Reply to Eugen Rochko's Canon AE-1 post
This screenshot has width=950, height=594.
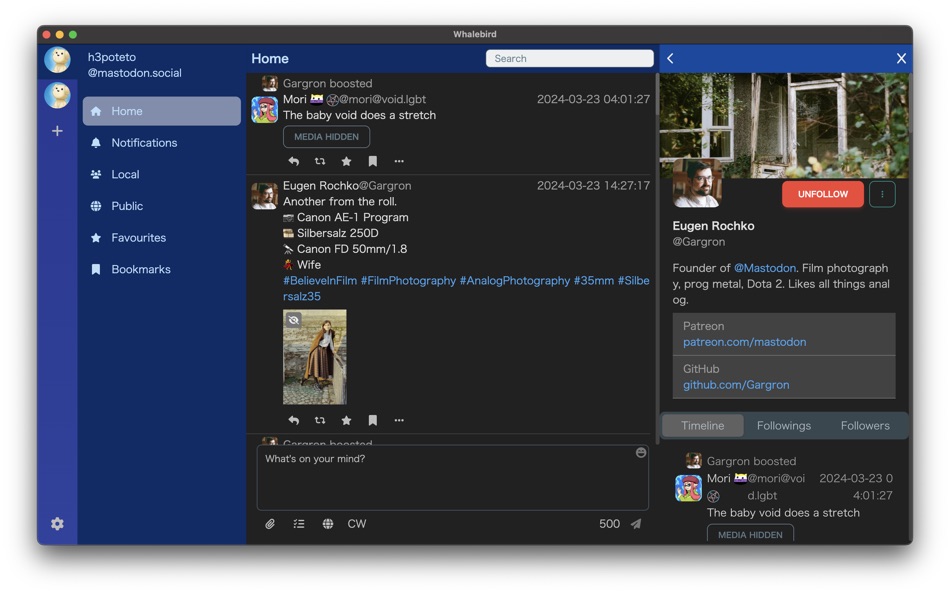294,420
